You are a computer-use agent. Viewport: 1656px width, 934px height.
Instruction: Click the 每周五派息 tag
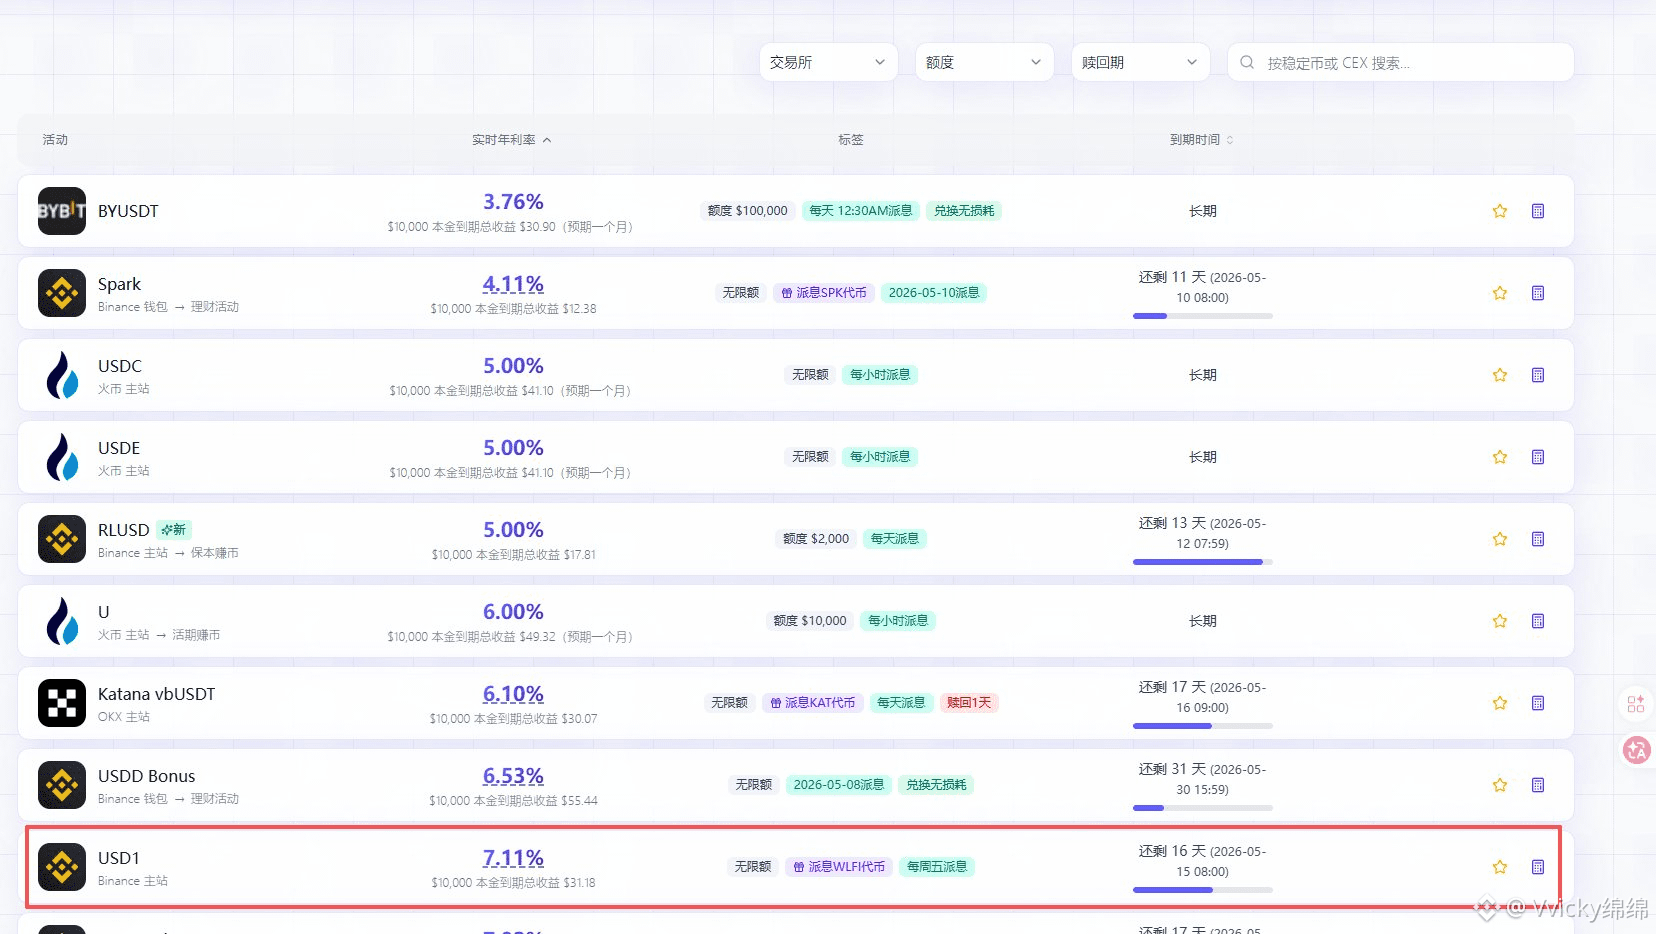pos(937,867)
